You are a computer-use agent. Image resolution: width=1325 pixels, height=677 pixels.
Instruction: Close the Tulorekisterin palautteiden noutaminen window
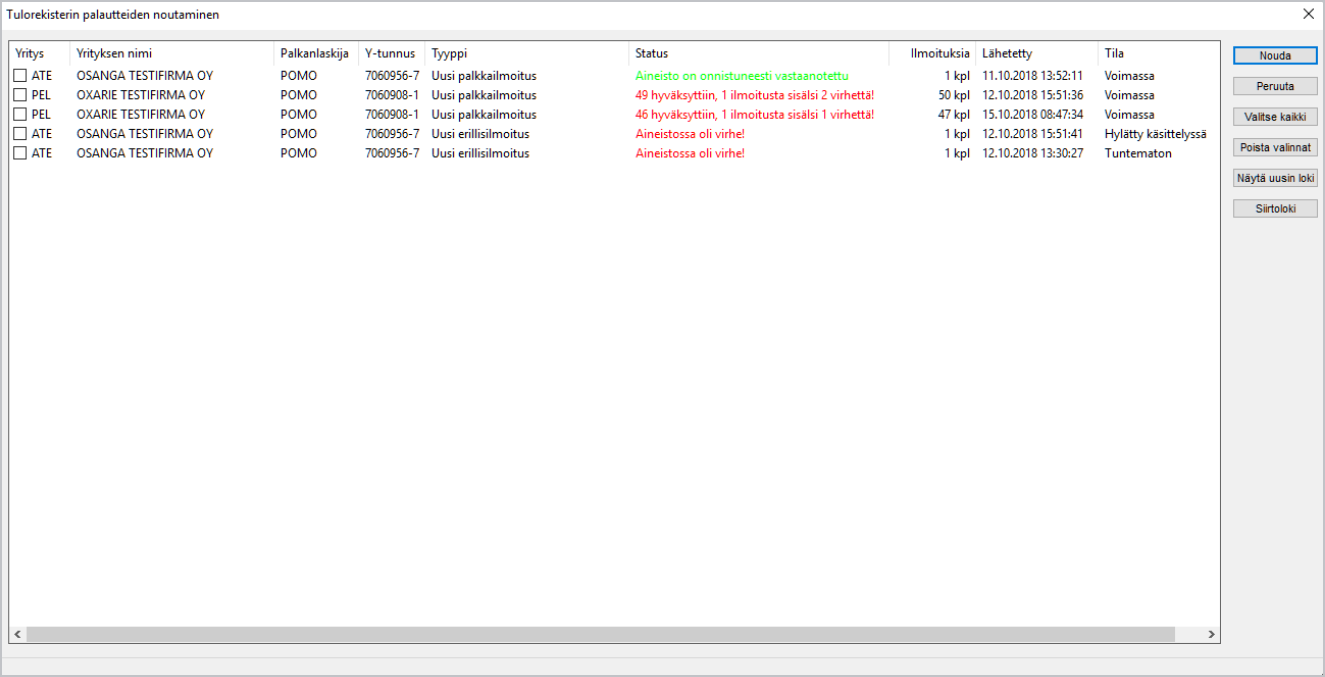1308,14
